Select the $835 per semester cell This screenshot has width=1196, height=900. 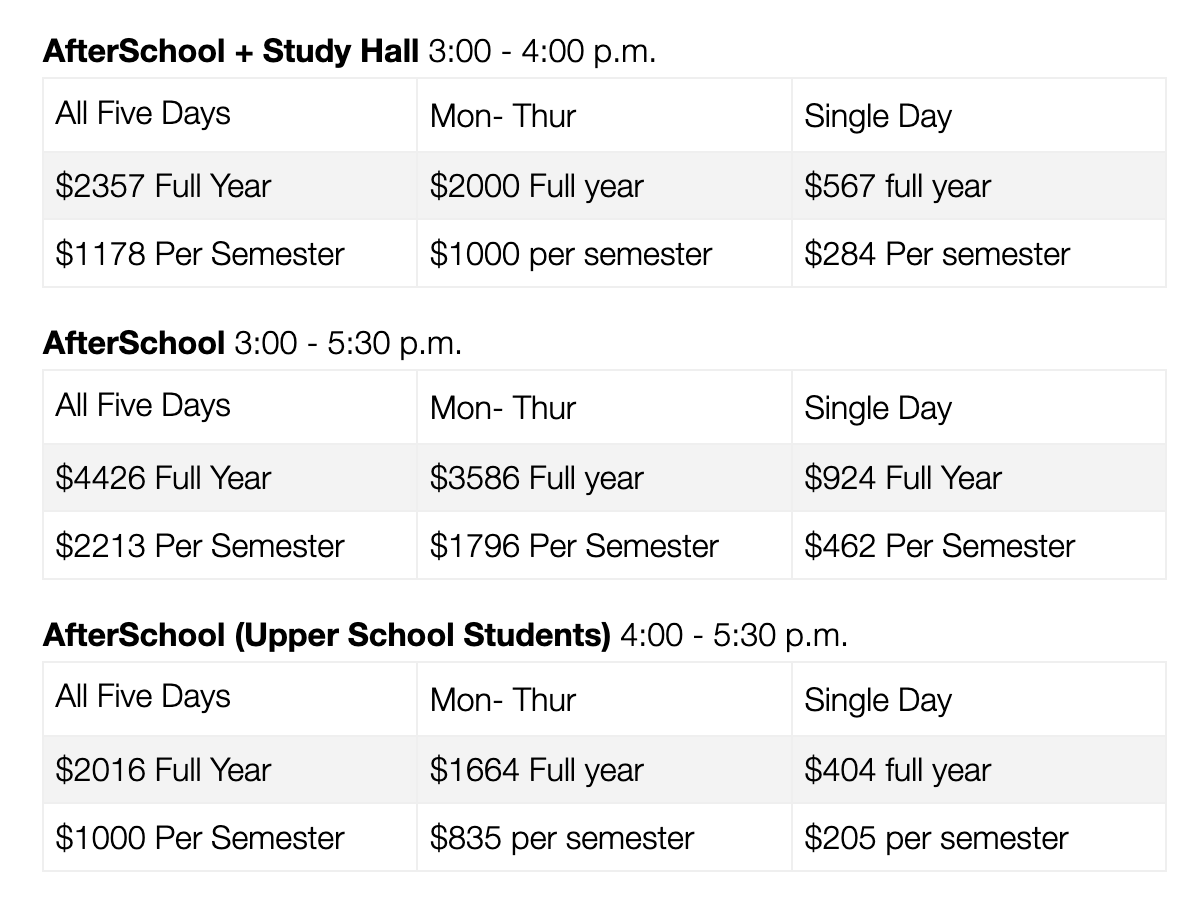pos(604,837)
